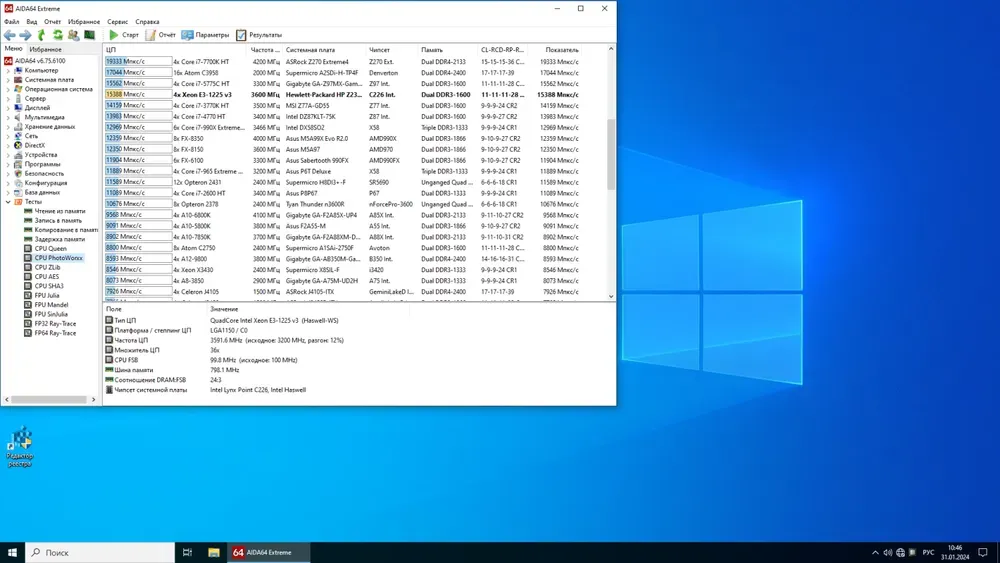Switch to the Избранное tab
Screen dimensions: 1000x563
pos(45,49)
